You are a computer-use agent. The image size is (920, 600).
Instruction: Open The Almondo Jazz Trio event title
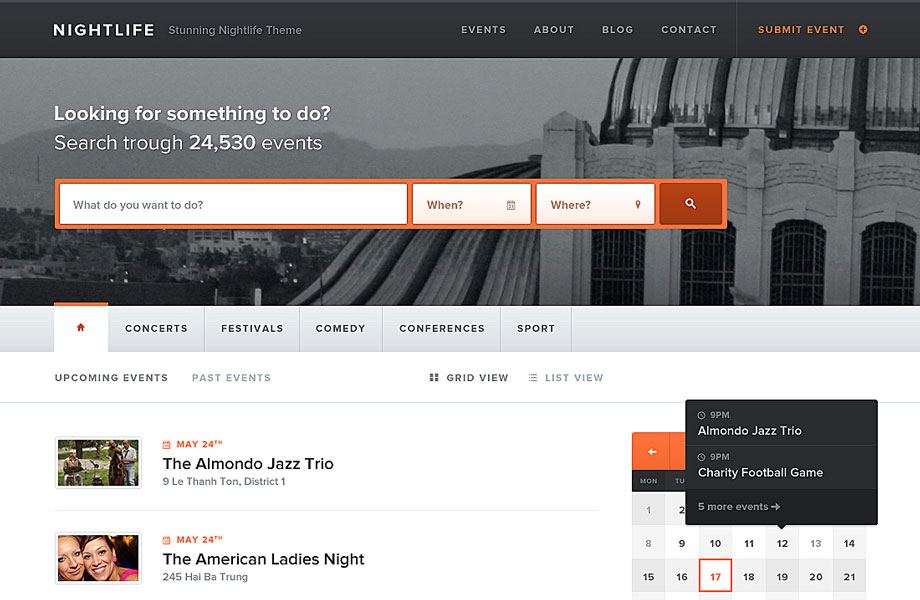point(248,464)
